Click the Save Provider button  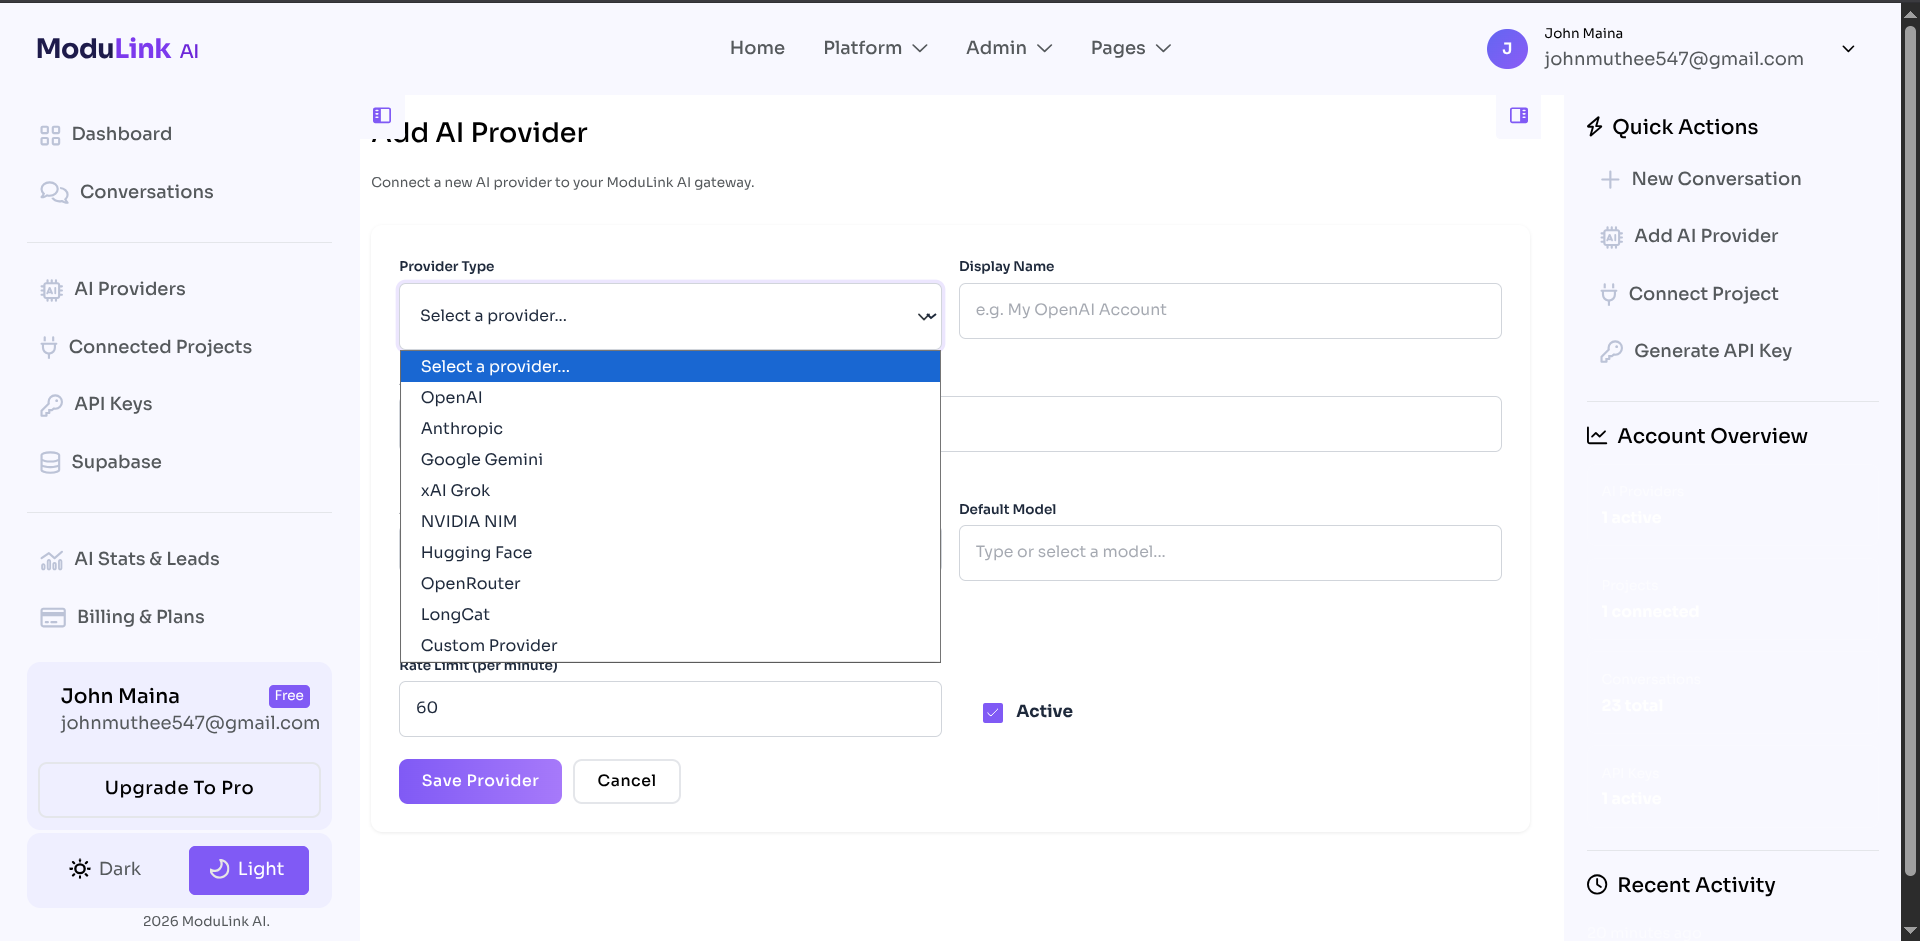[480, 781]
